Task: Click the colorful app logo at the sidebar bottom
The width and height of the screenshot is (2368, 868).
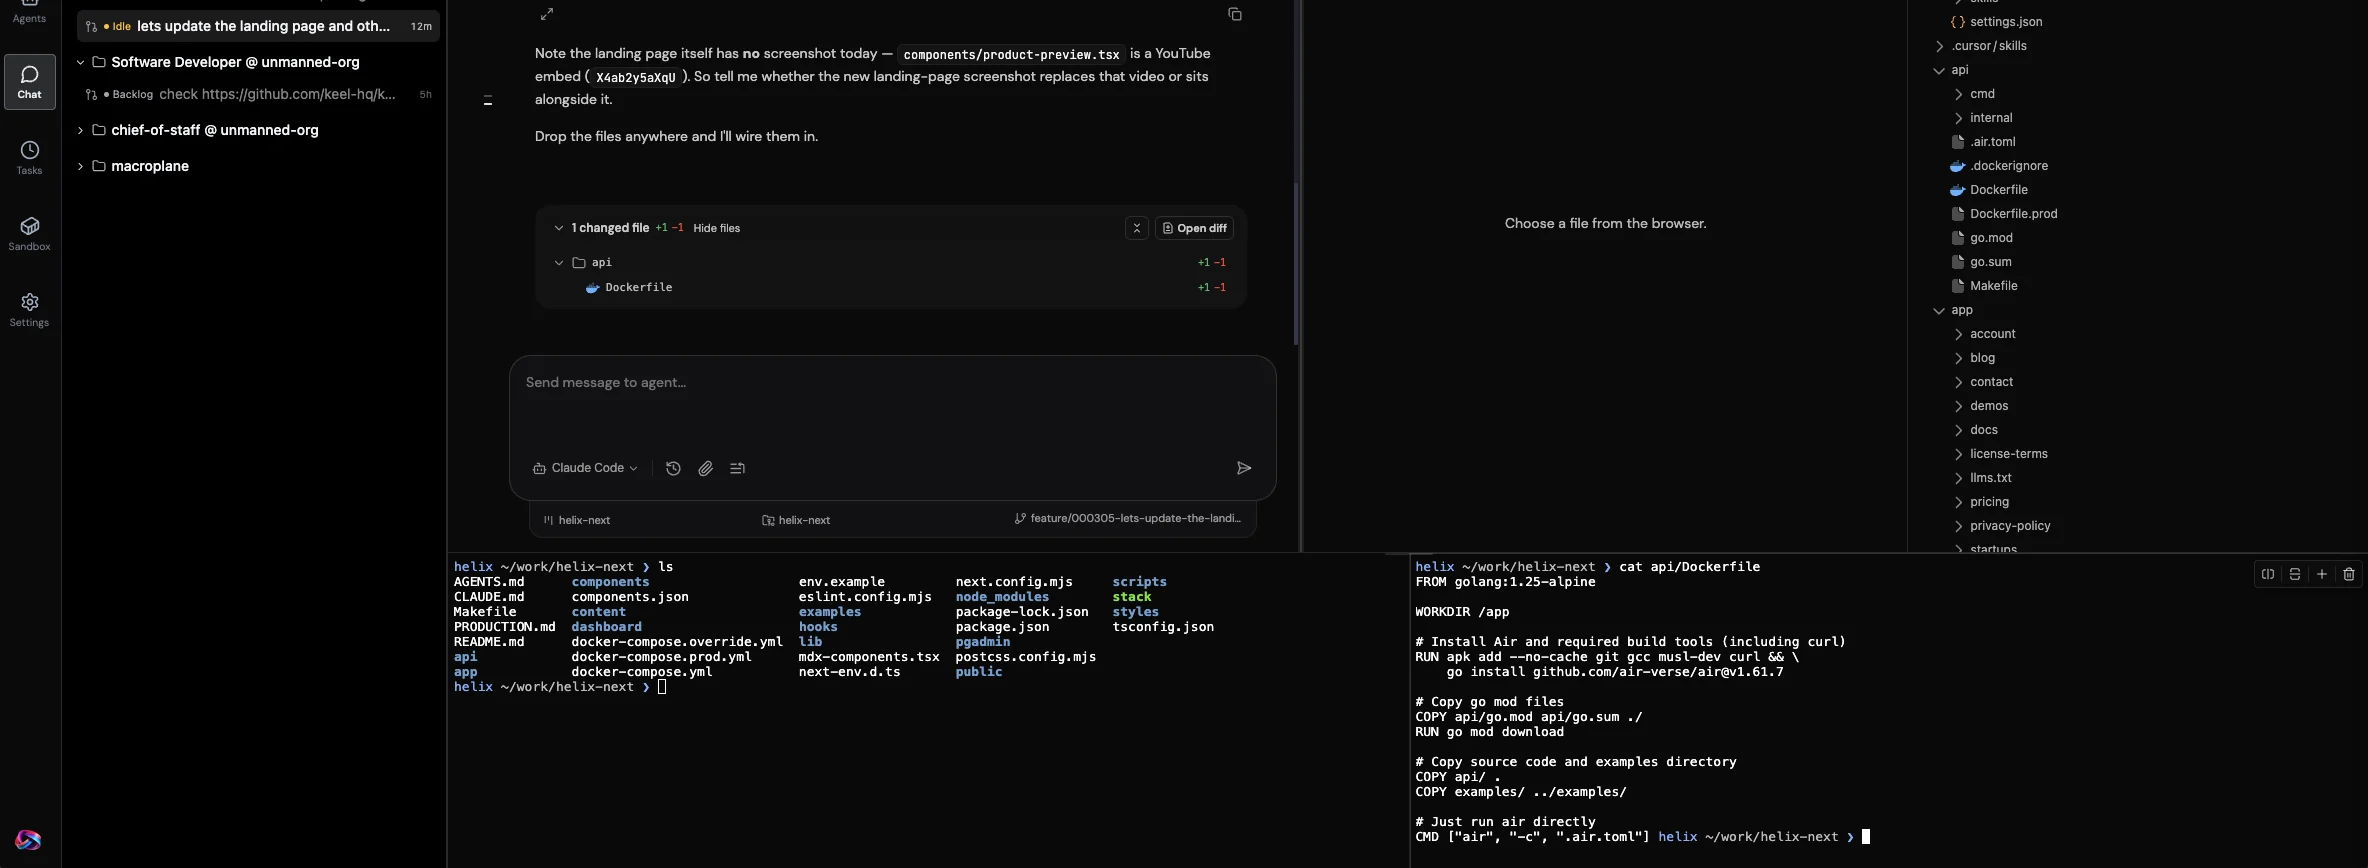Action: pos(29,840)
